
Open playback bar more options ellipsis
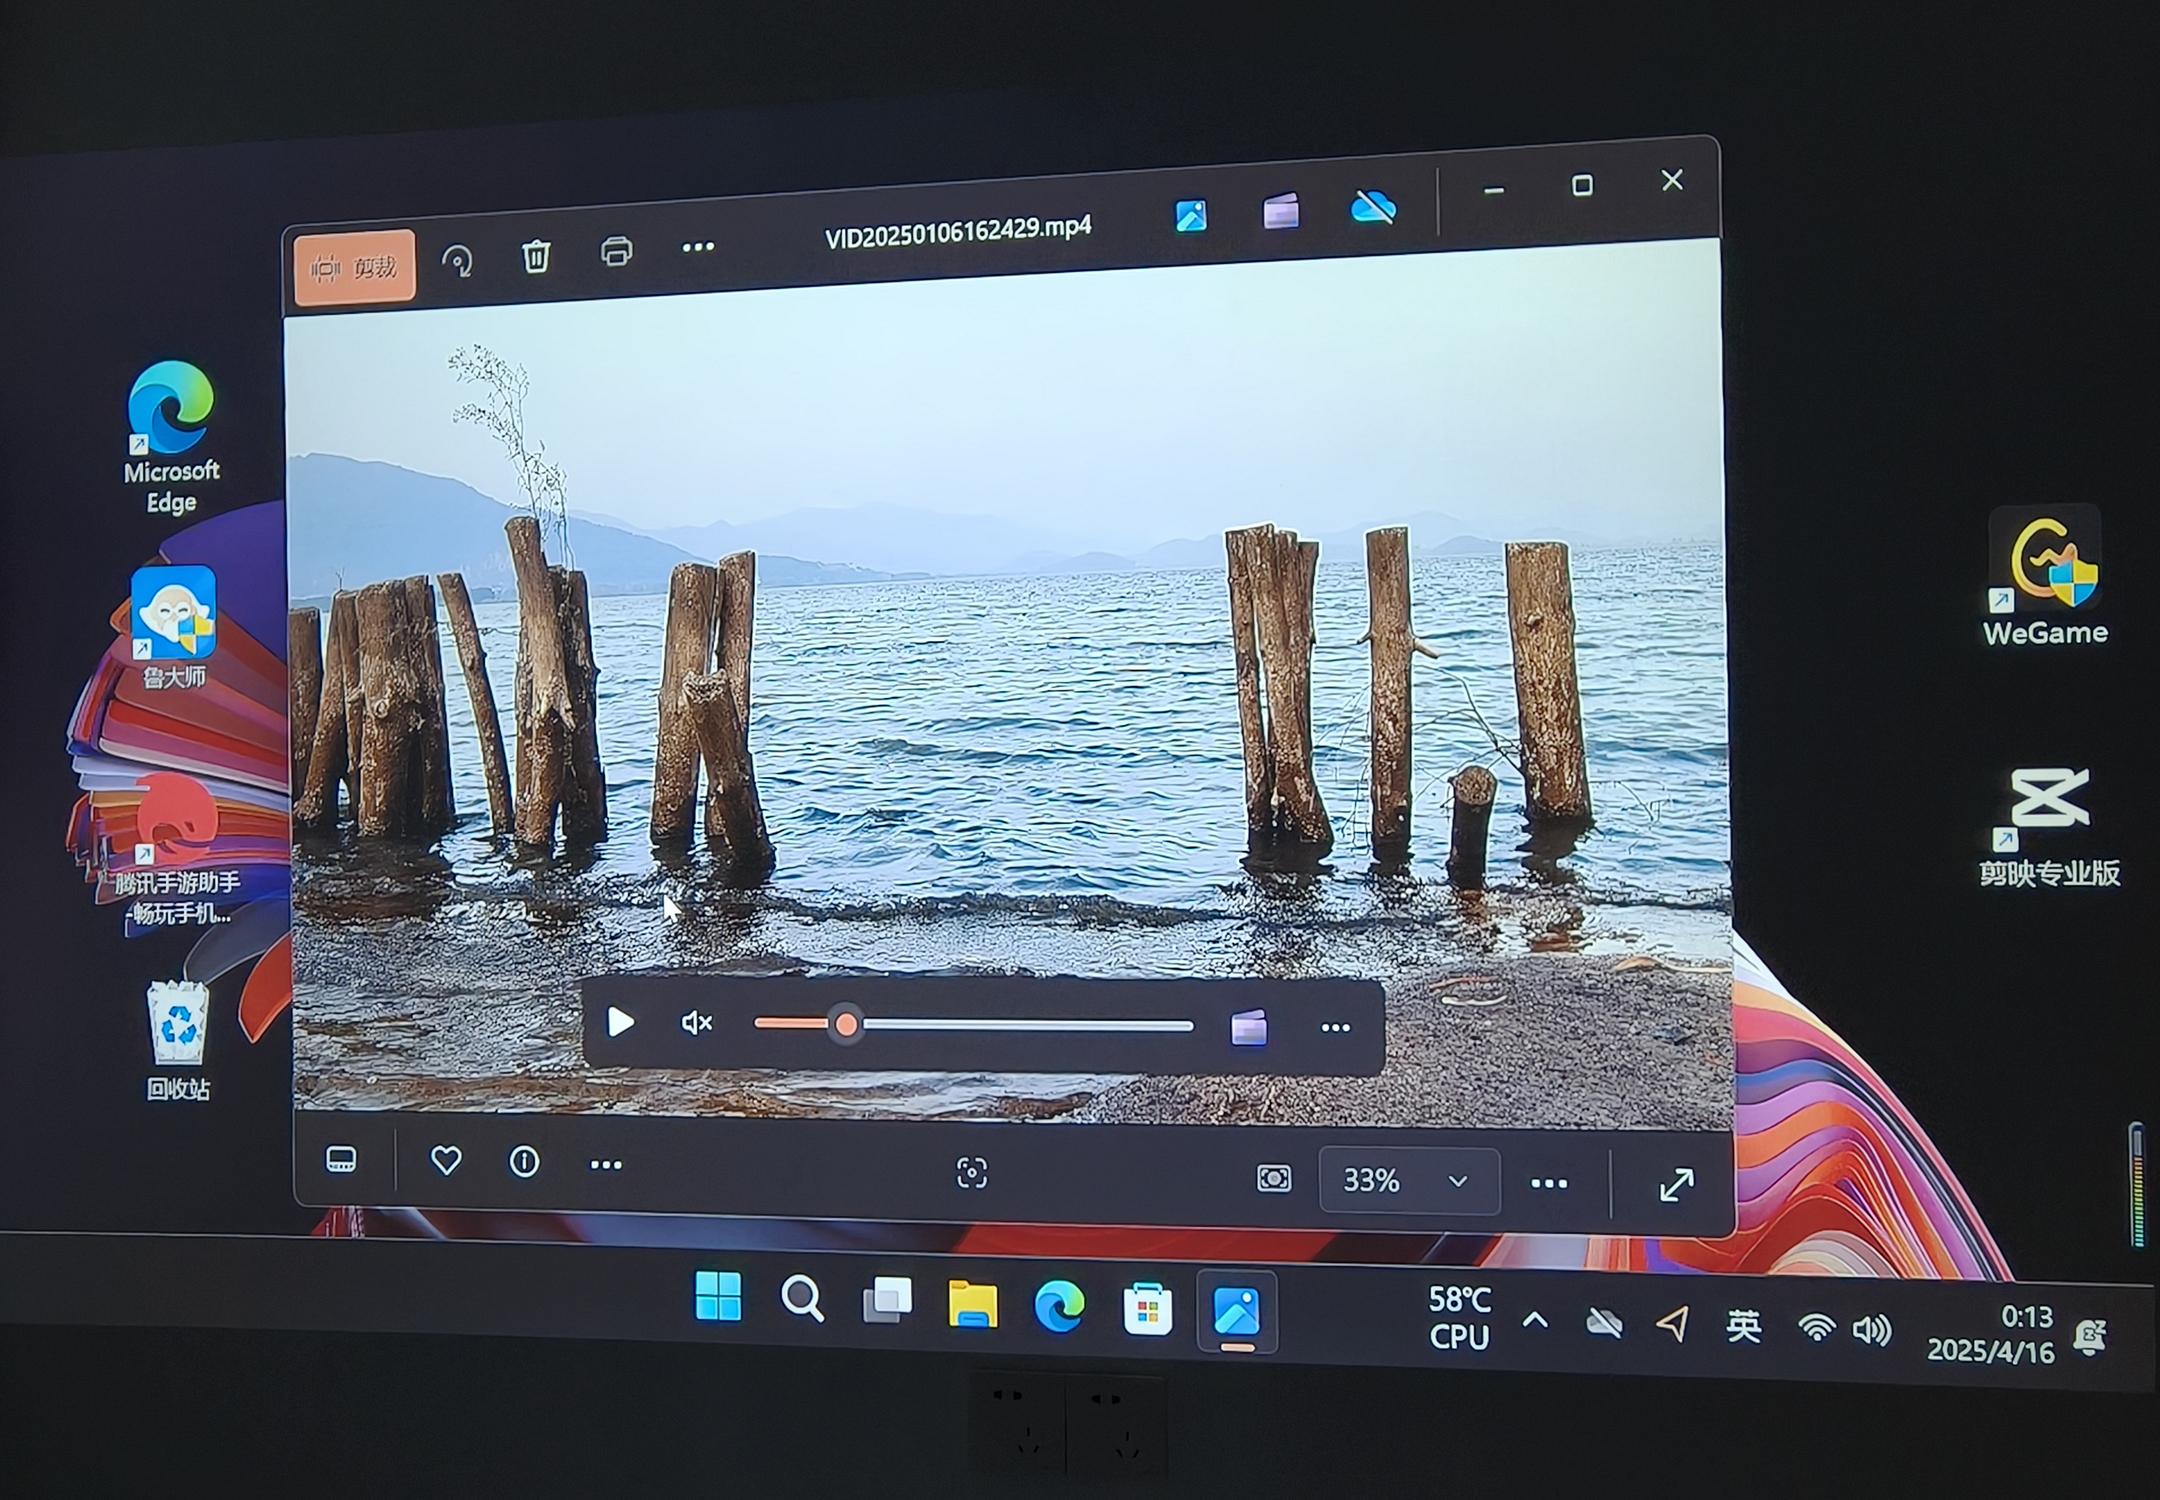1335,1028
